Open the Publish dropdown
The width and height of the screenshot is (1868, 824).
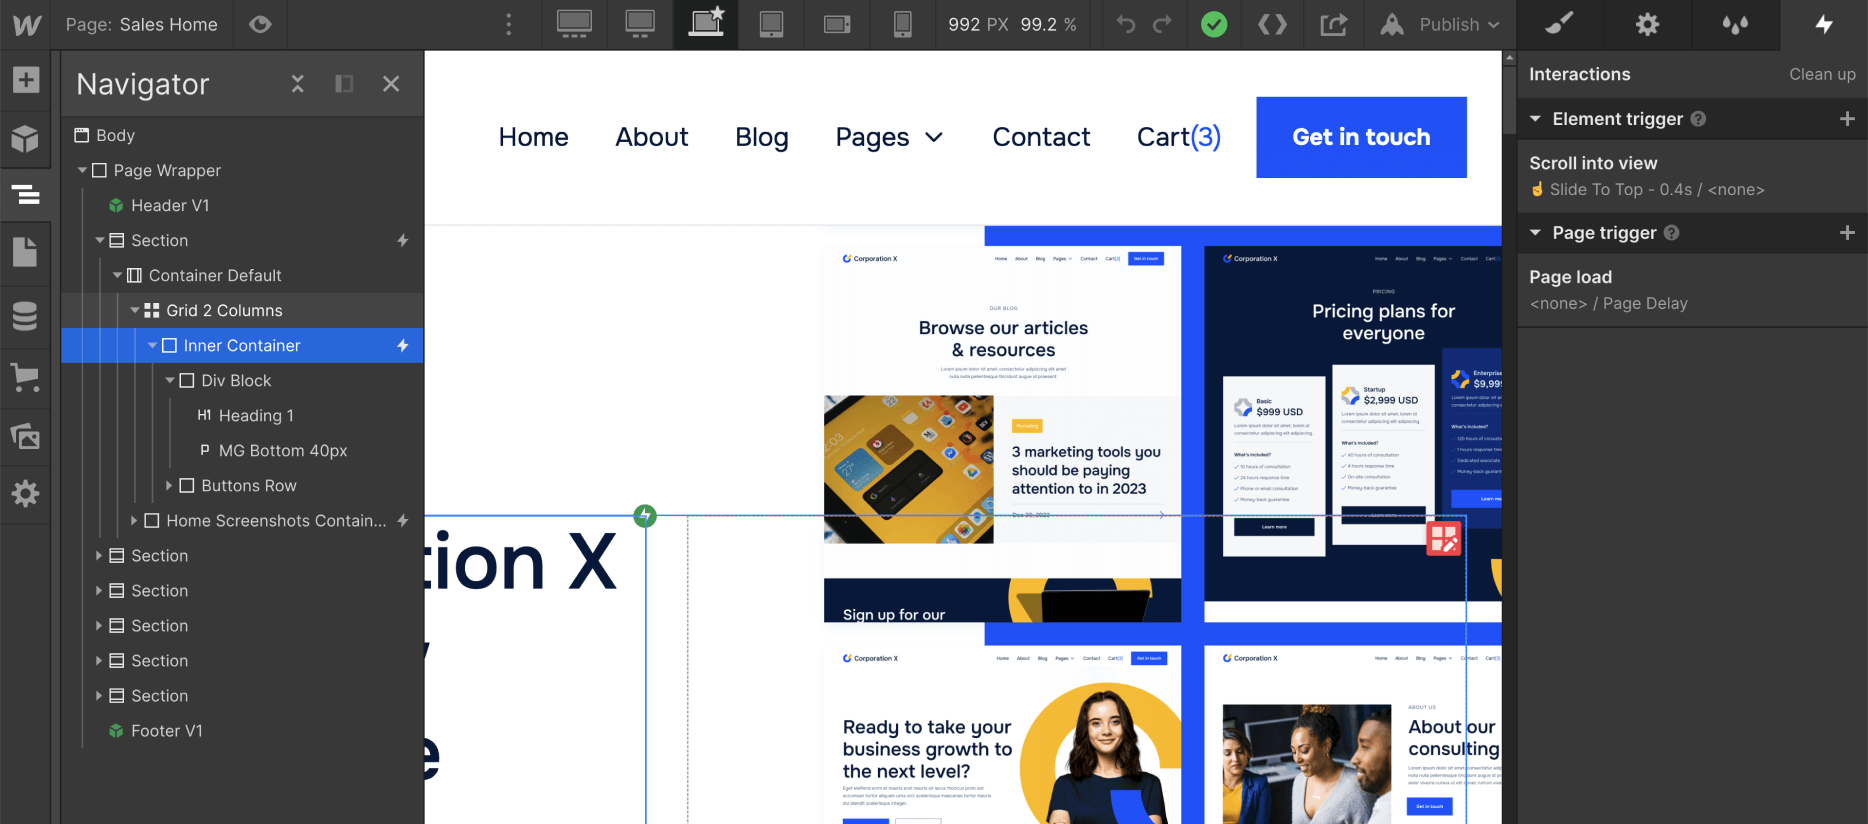coord(1440,24)
